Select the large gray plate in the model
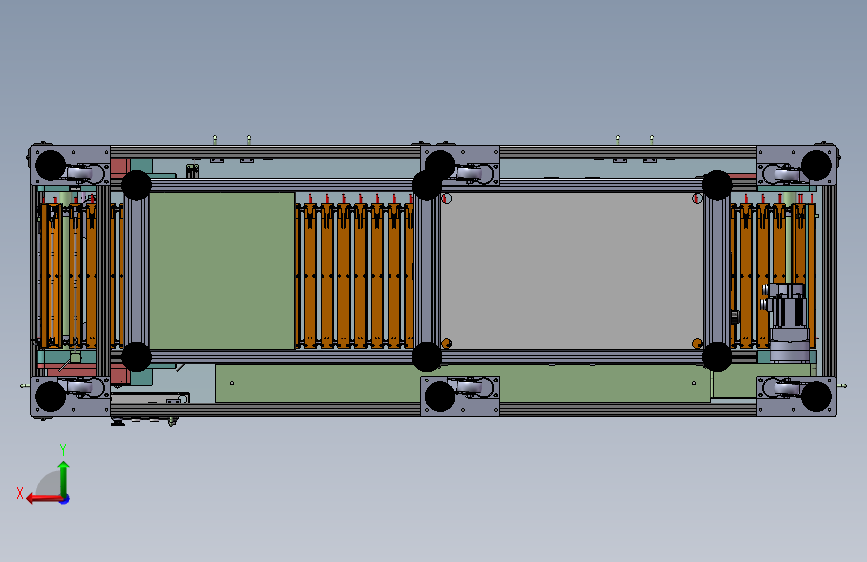 pyautogui.click(x=572, y=270)
